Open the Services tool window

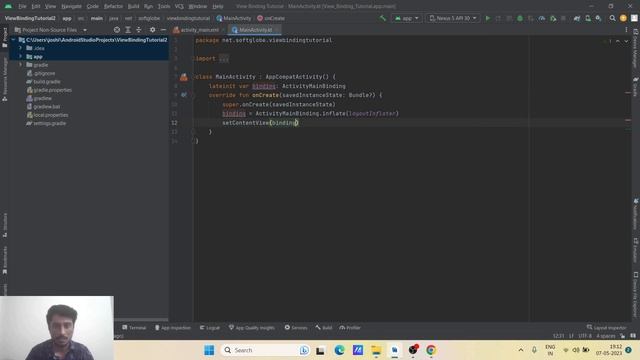pos(296,328)
